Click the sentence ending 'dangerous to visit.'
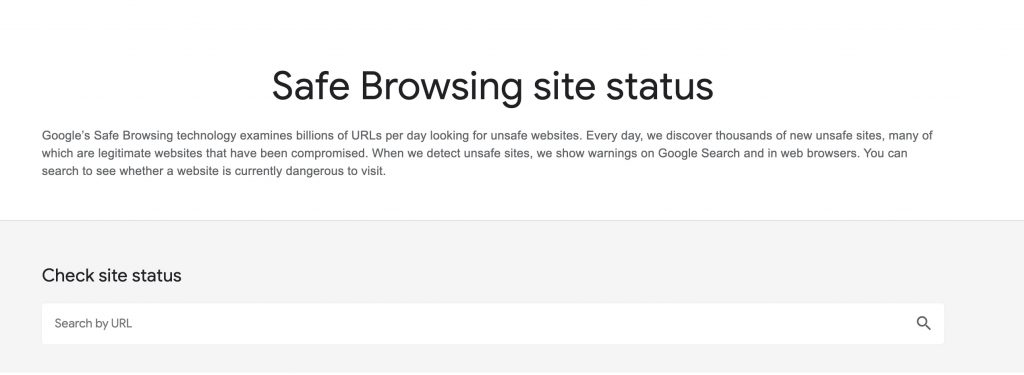Screen dimensions: 1024x375 coord(214,173)
